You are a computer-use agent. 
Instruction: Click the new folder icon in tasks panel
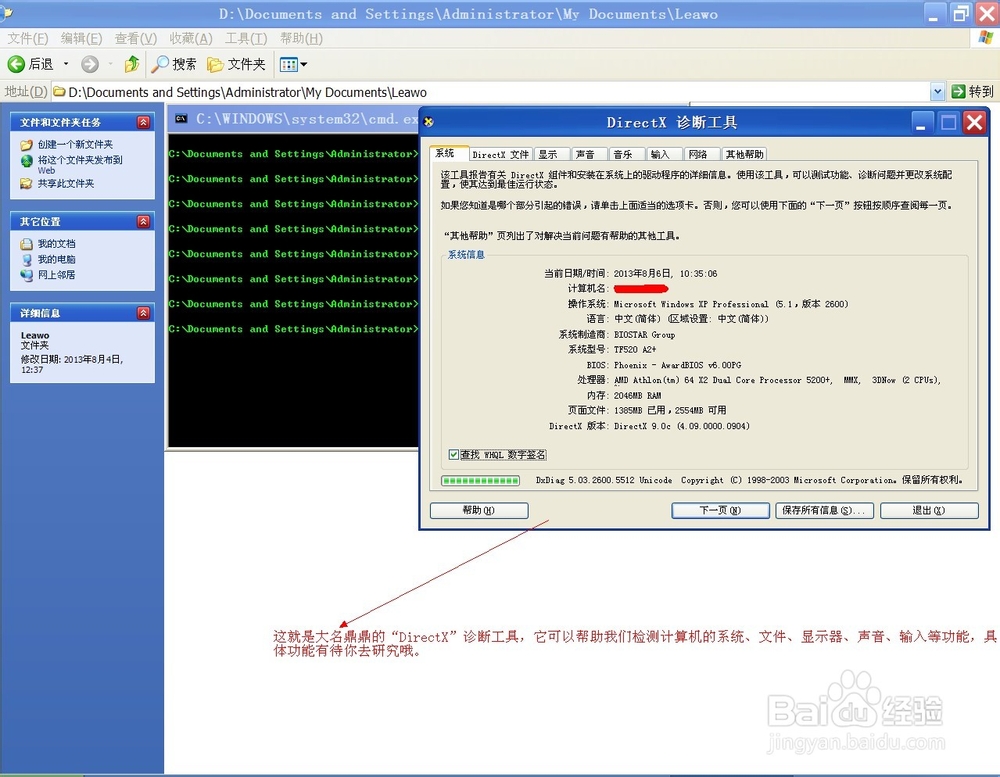[26, 145]
